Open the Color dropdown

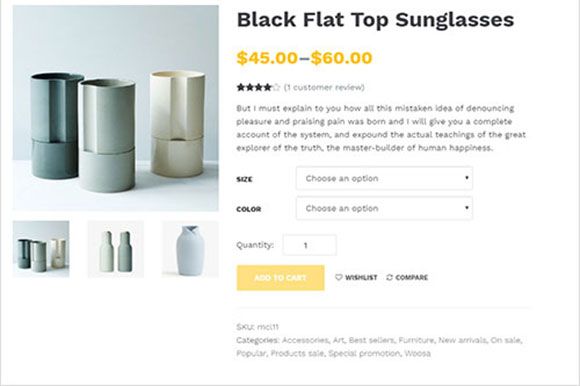(x=384, y=209)
